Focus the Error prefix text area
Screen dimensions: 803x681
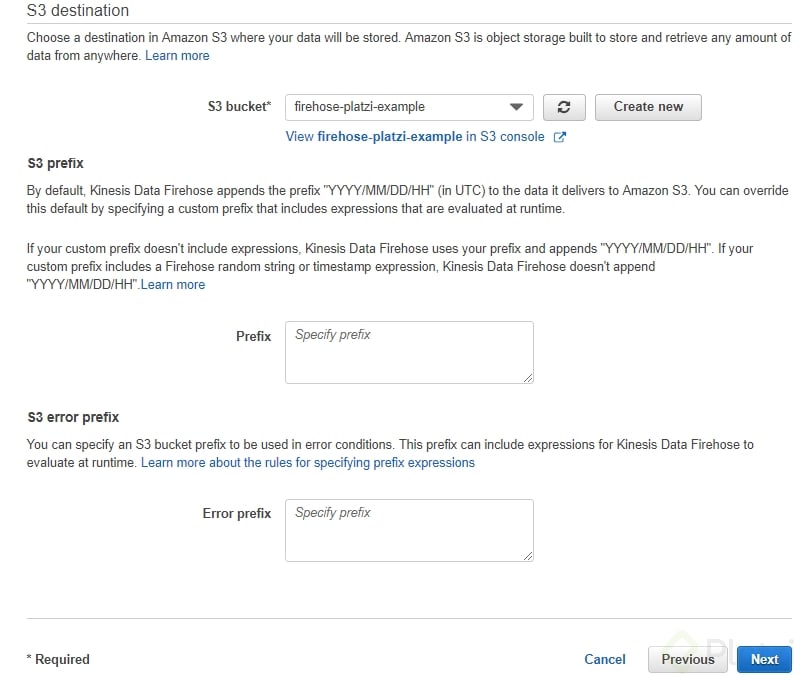[x=409, y=530]
